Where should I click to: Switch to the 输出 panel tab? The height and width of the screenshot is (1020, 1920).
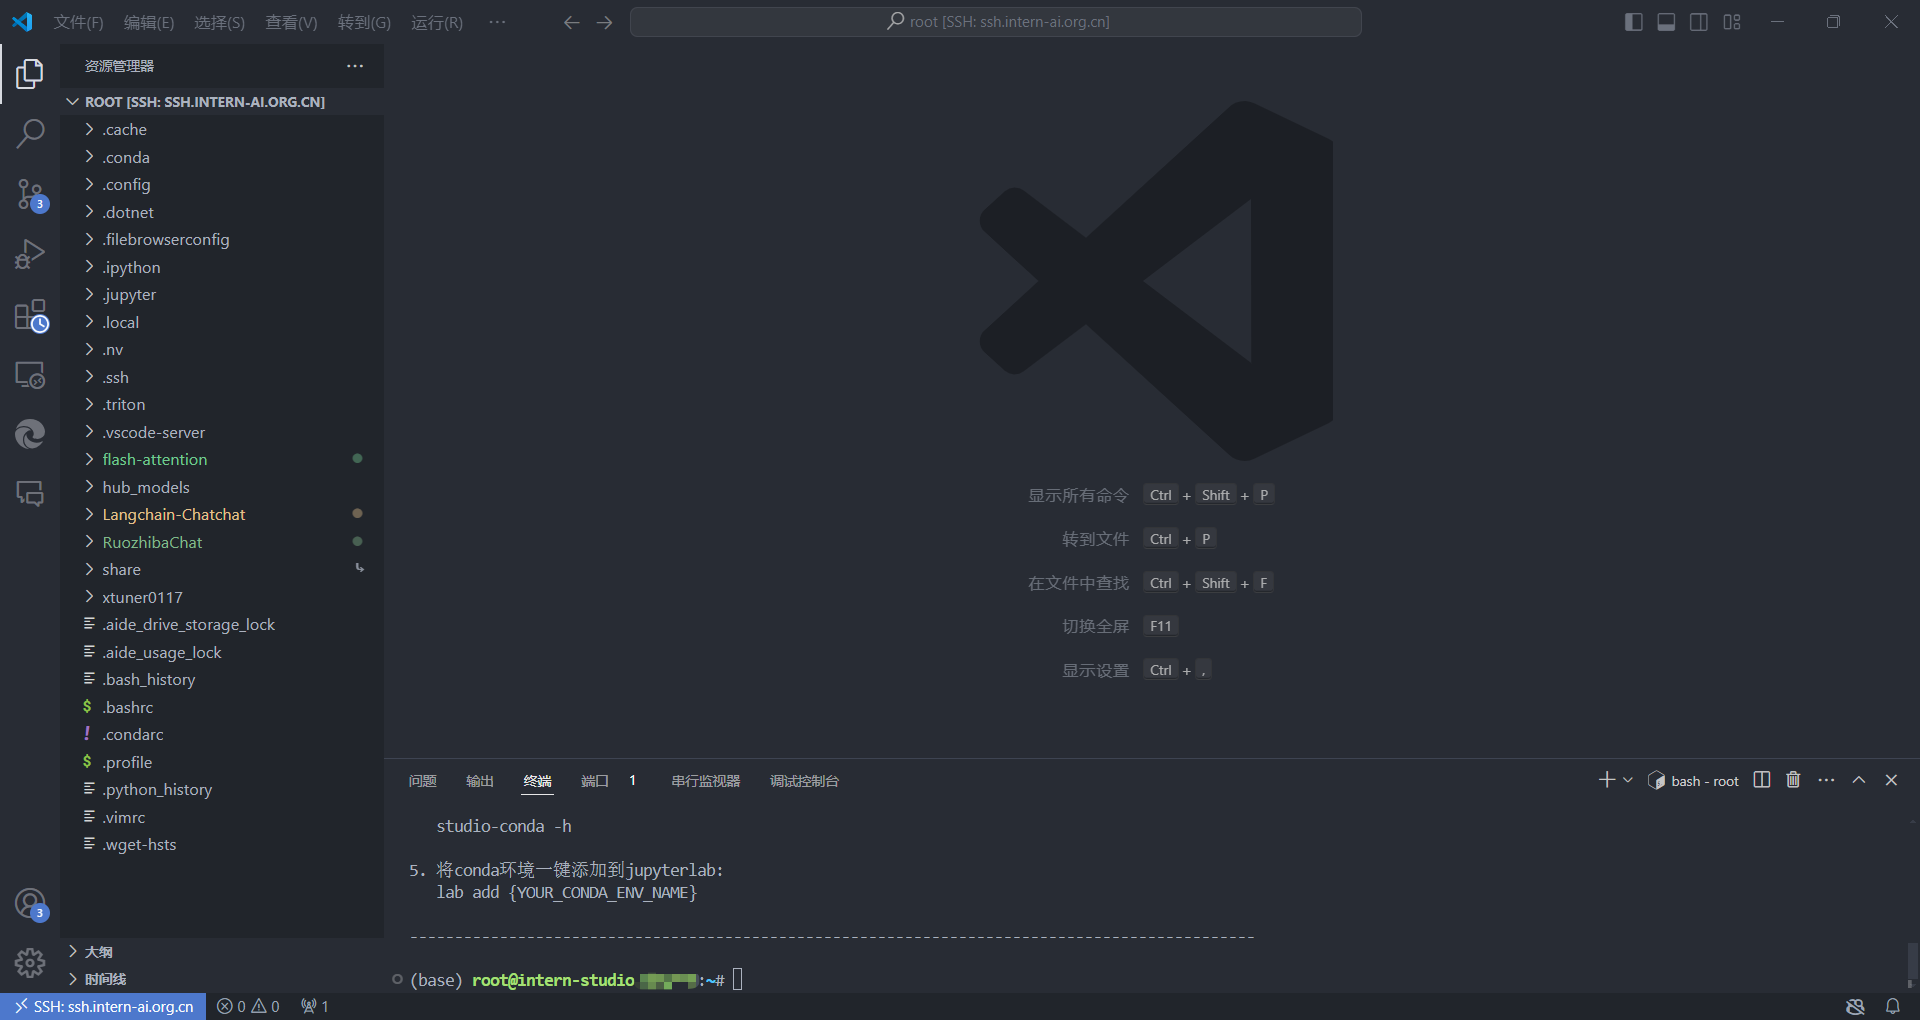click(480, 781)
